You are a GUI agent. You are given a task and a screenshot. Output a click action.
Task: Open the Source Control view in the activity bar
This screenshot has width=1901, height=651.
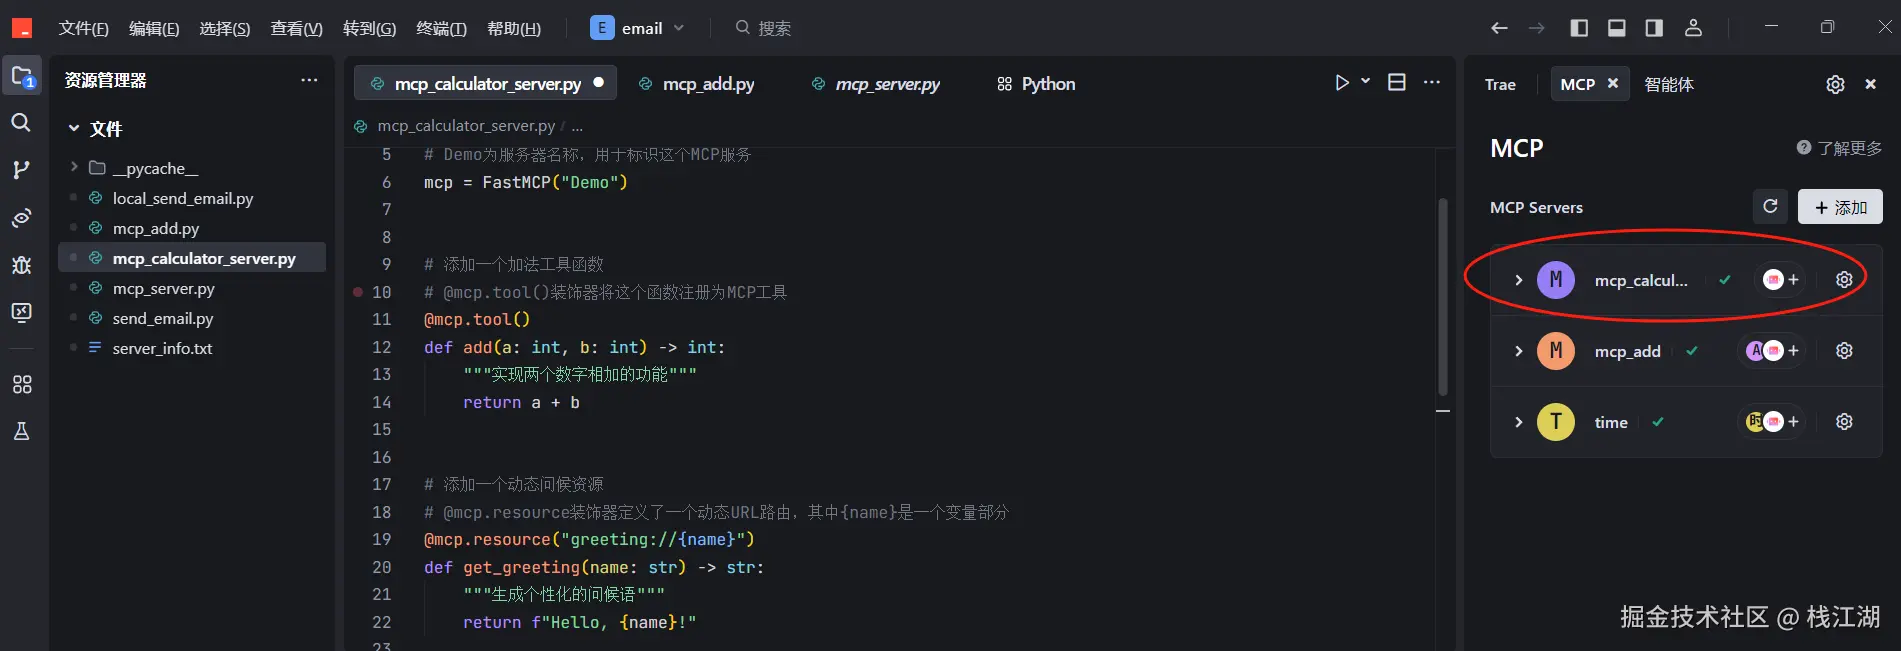pyautogui.click(x=21, y=170)
